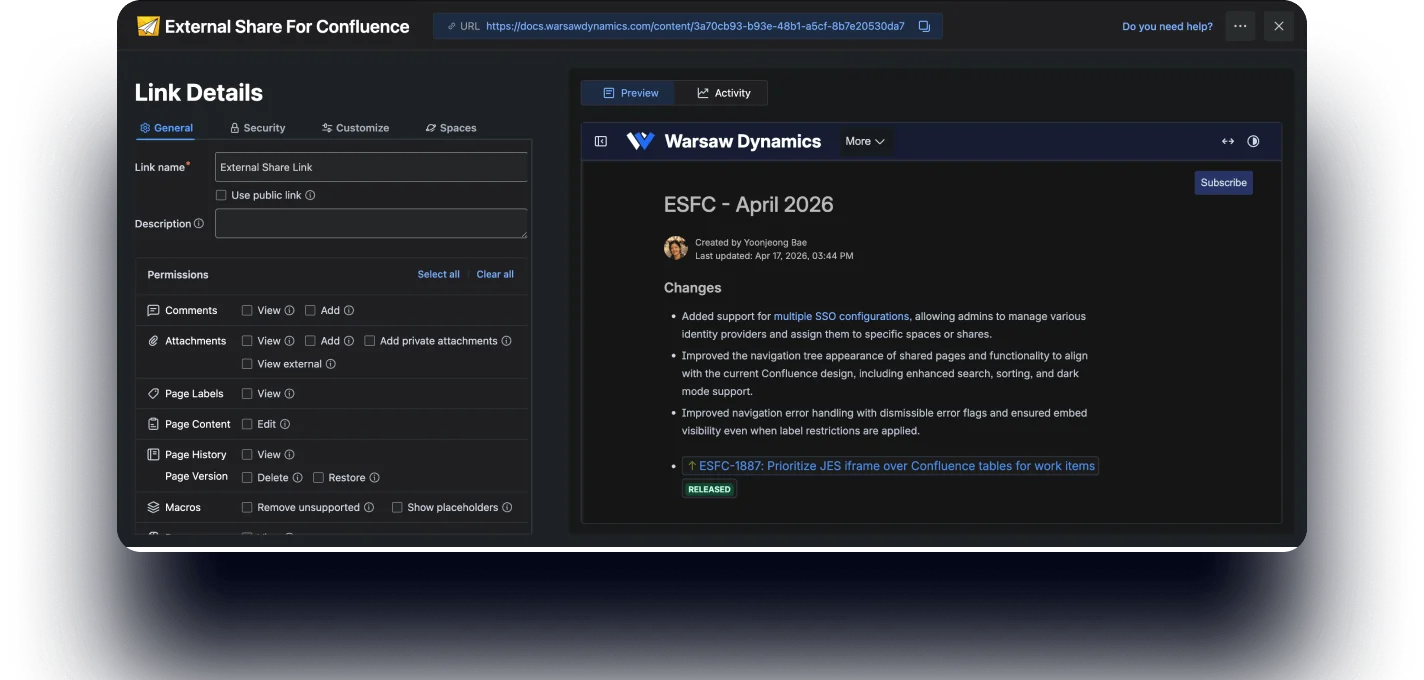Check Delete for Page Version

click(x=247, y=478)
